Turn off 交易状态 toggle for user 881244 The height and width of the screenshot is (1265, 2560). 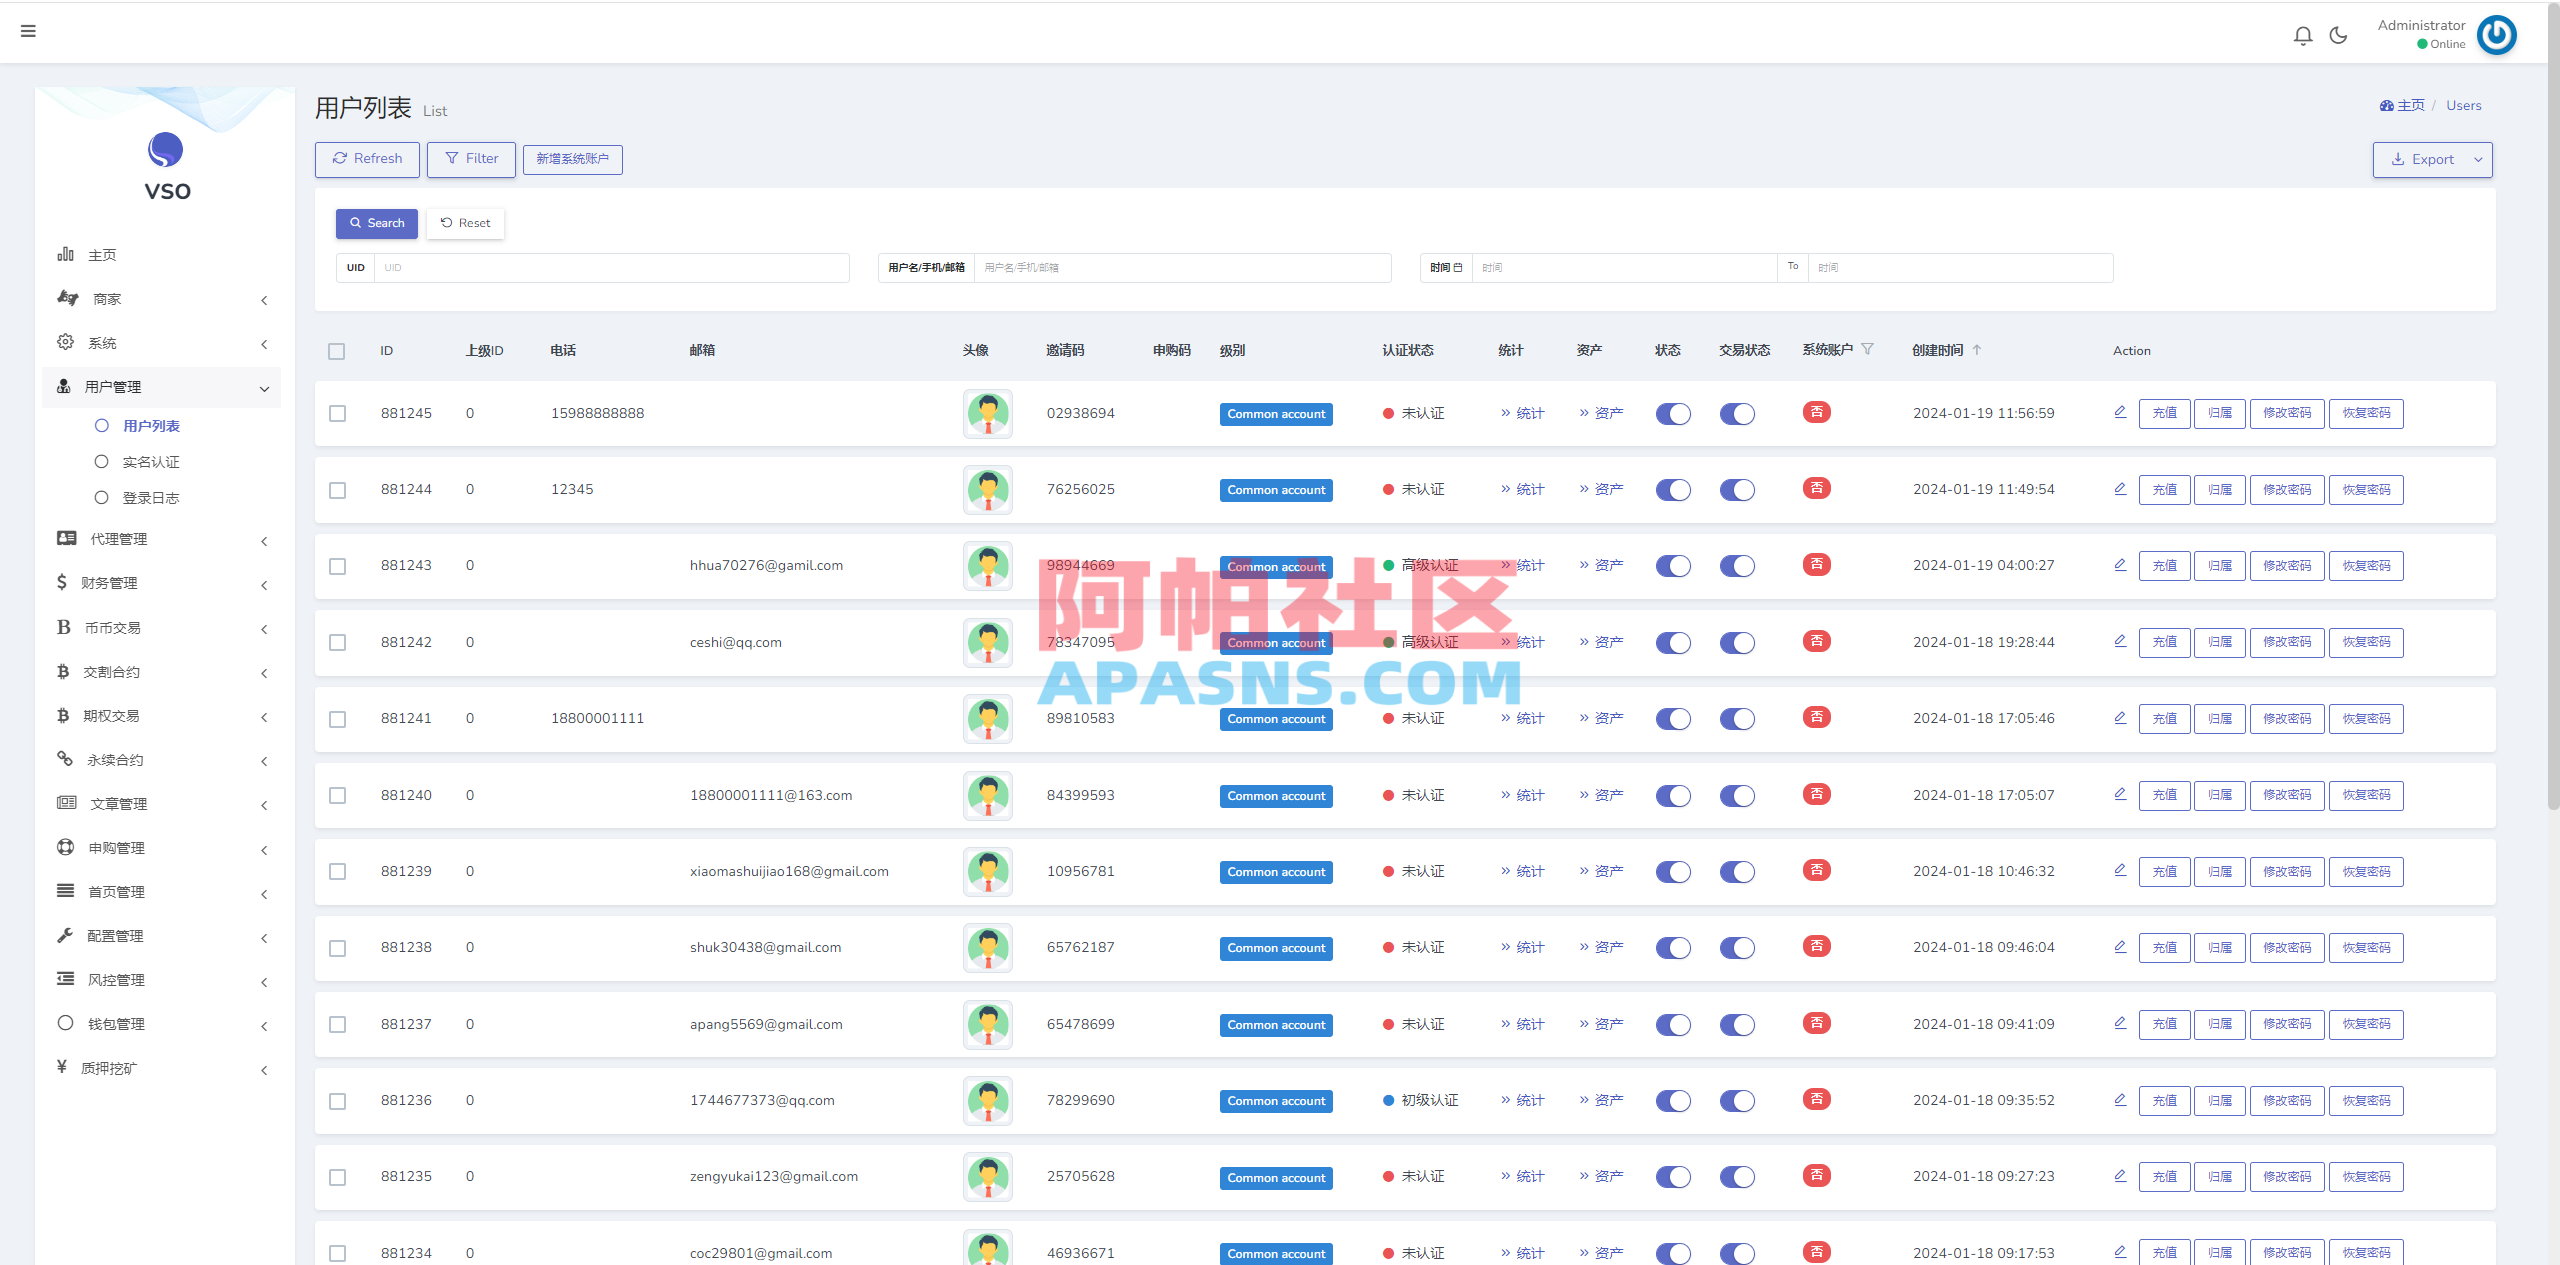point(1737,490)
